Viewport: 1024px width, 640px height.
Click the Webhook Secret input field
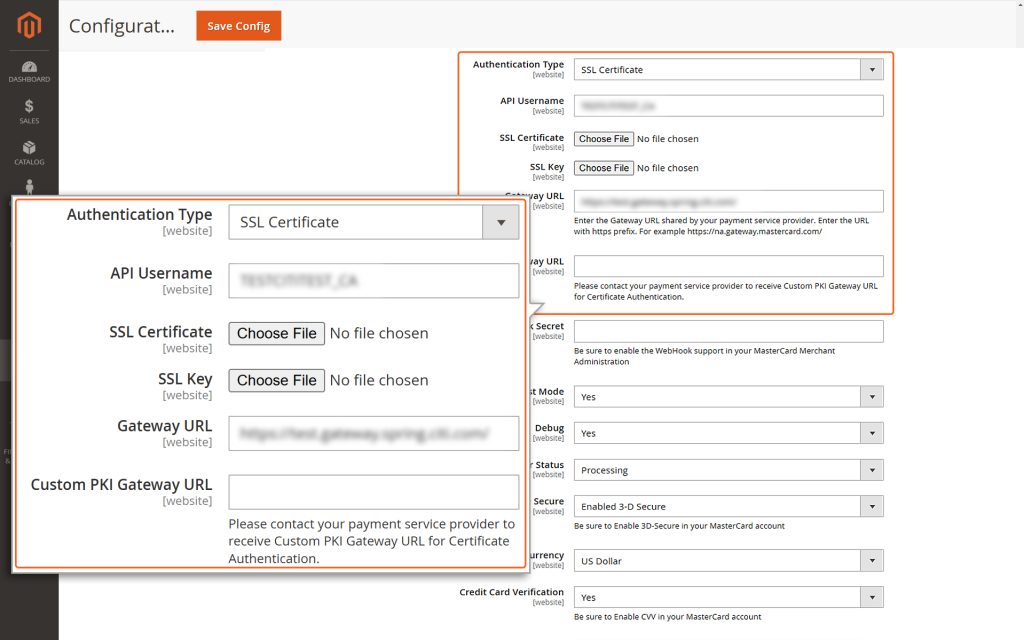[728, 331]
